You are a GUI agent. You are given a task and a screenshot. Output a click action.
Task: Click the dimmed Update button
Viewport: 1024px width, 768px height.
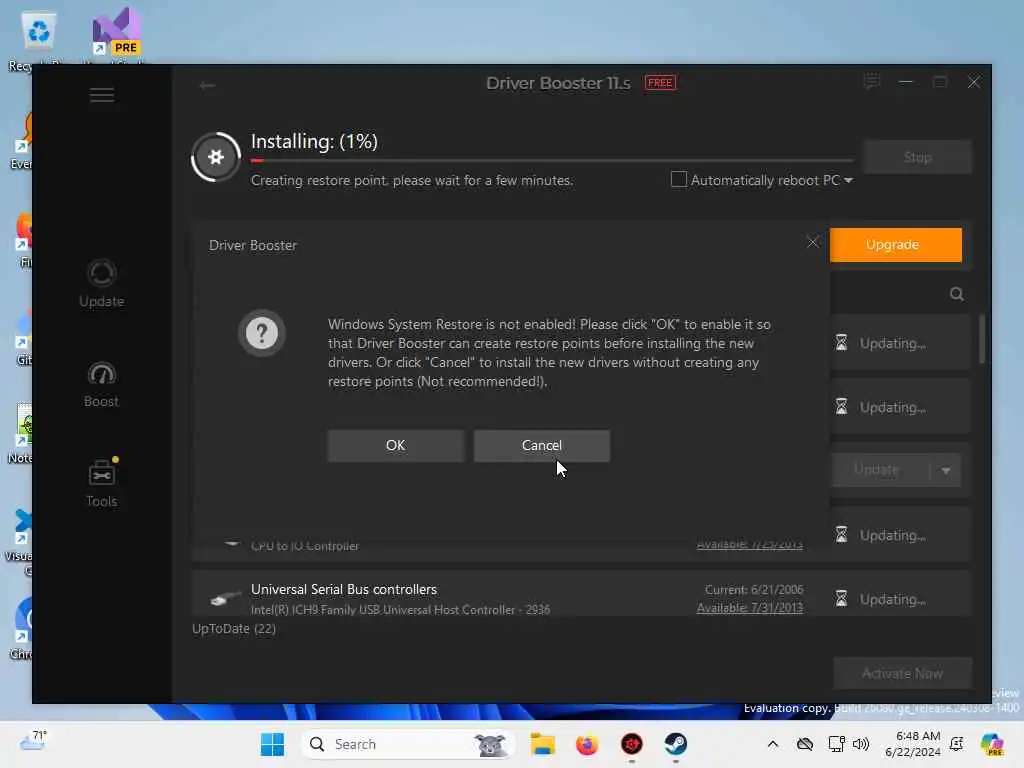[876, 470]
